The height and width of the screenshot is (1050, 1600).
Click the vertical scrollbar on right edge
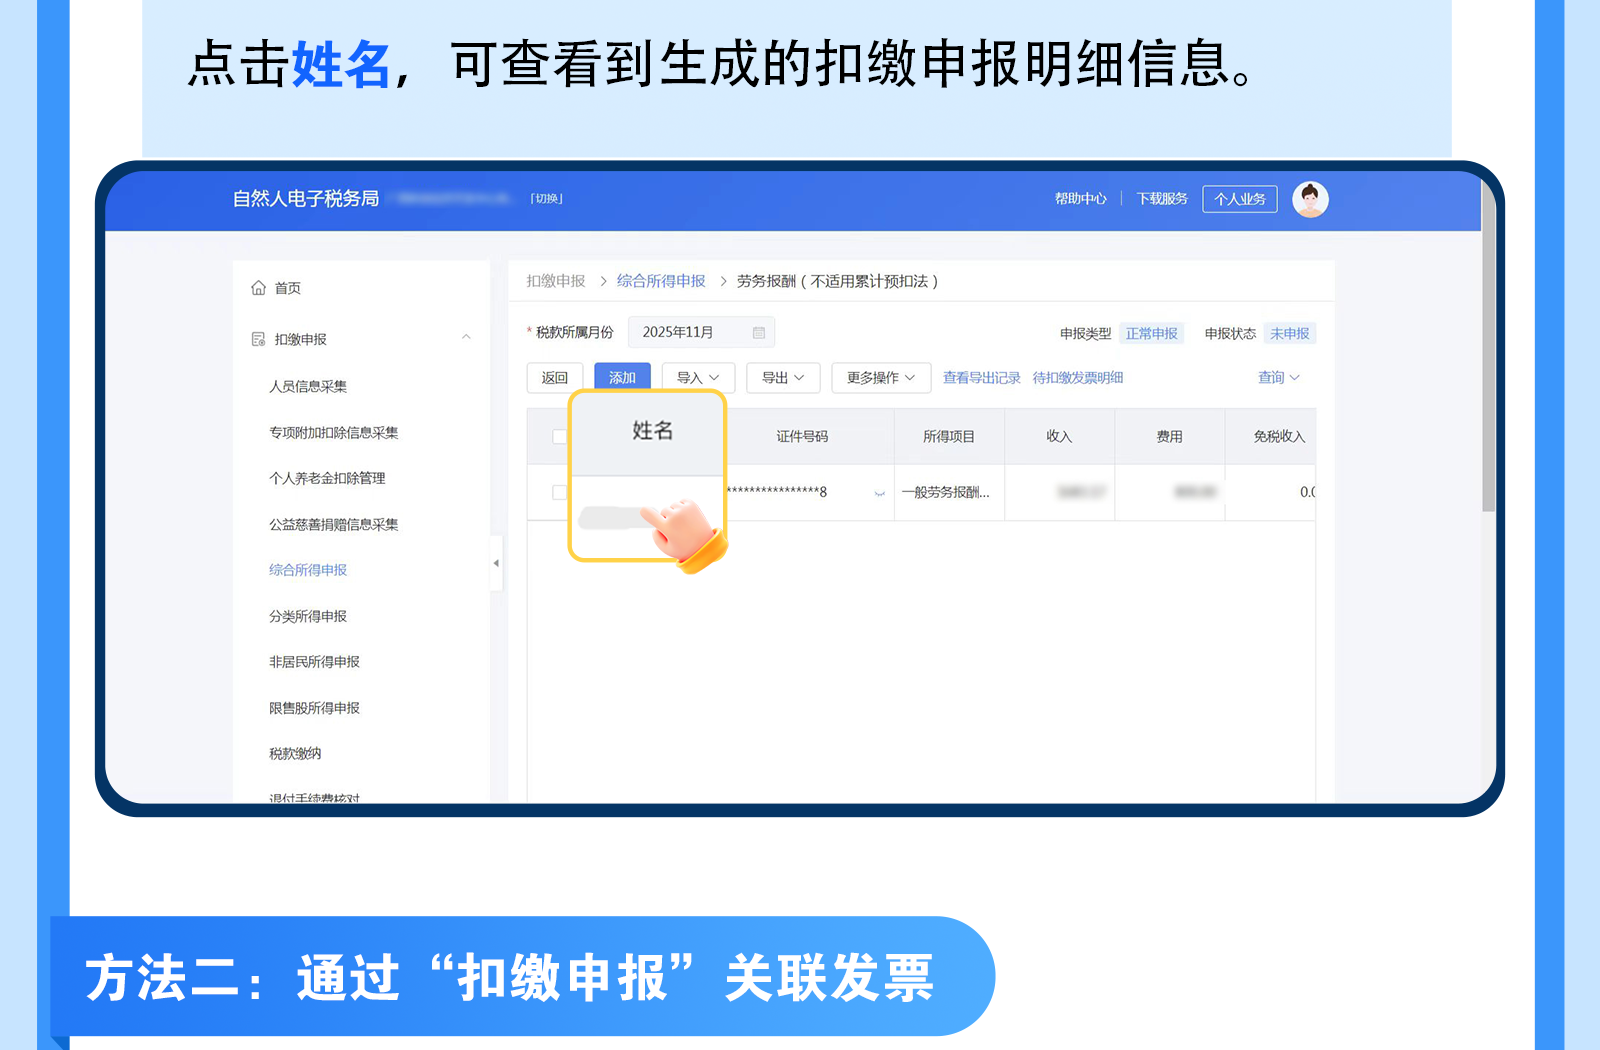coord(1488,350)
